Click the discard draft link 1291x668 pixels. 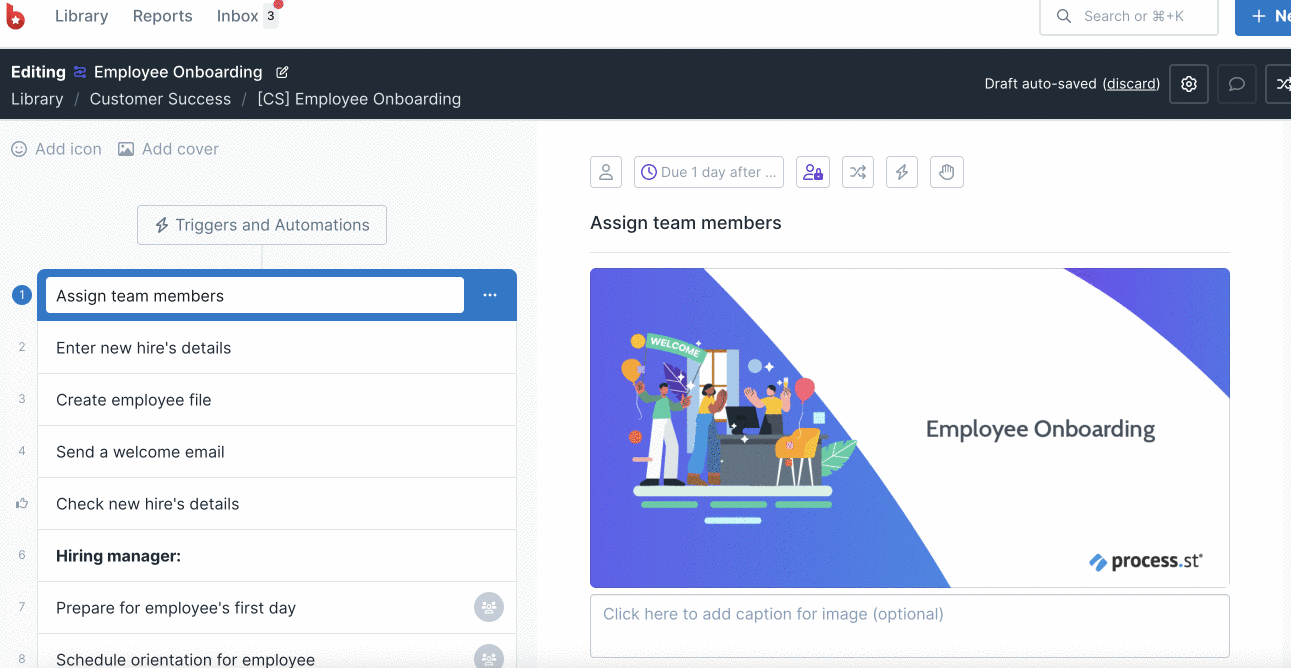click(x=1132, y=84)
